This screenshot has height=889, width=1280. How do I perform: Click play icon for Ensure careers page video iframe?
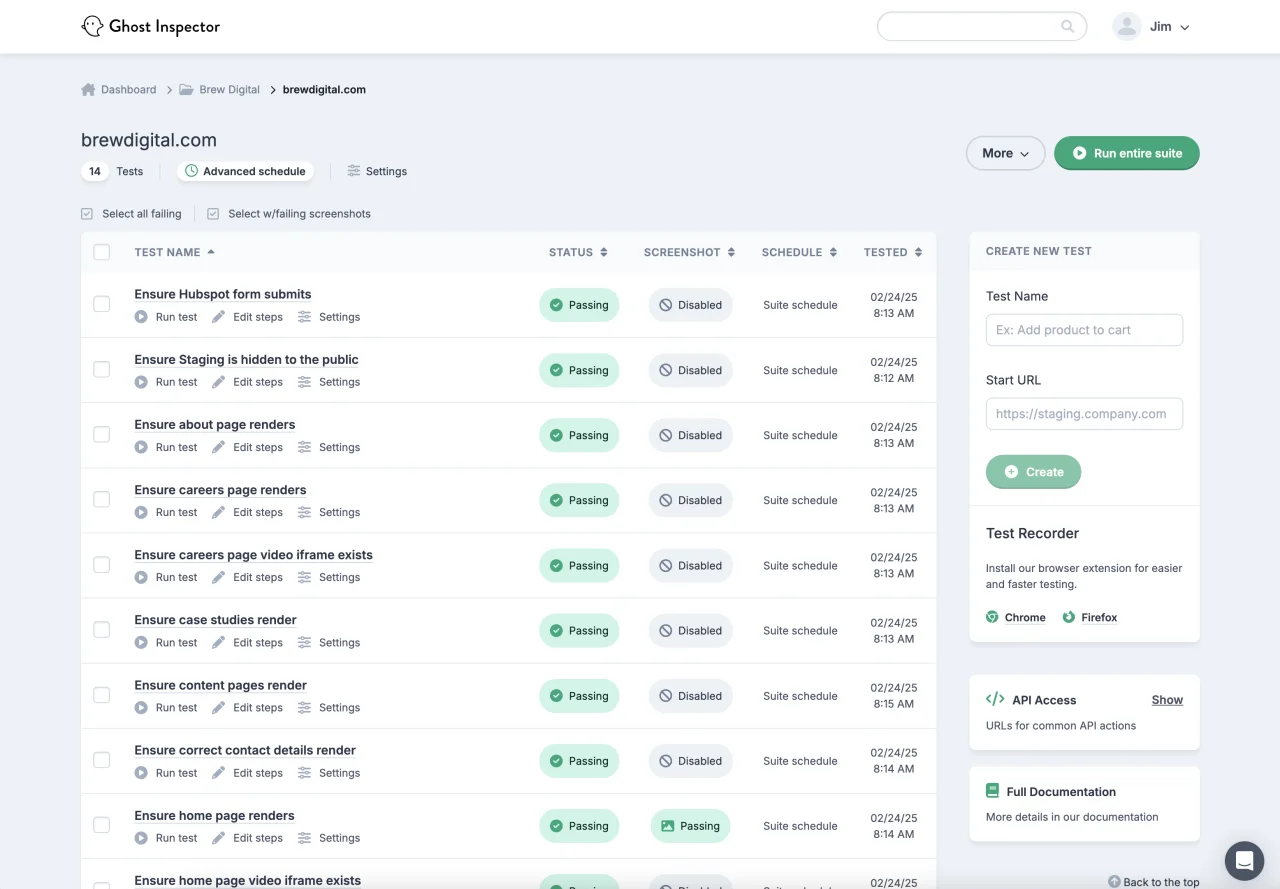(x=141, y=577)
